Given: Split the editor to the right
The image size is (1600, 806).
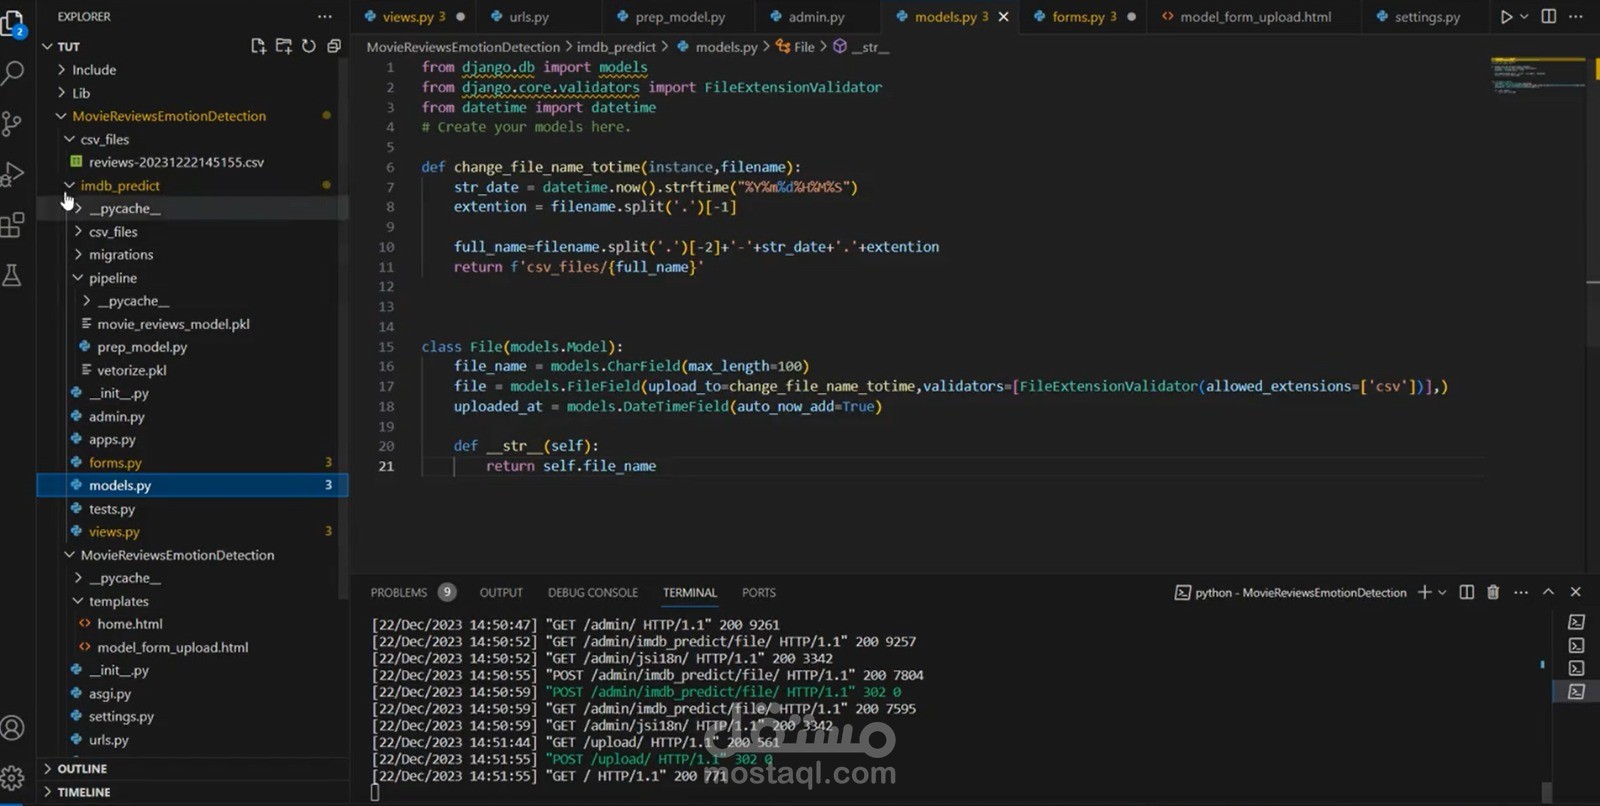Looking at the screenshot, I should 1549,17.
